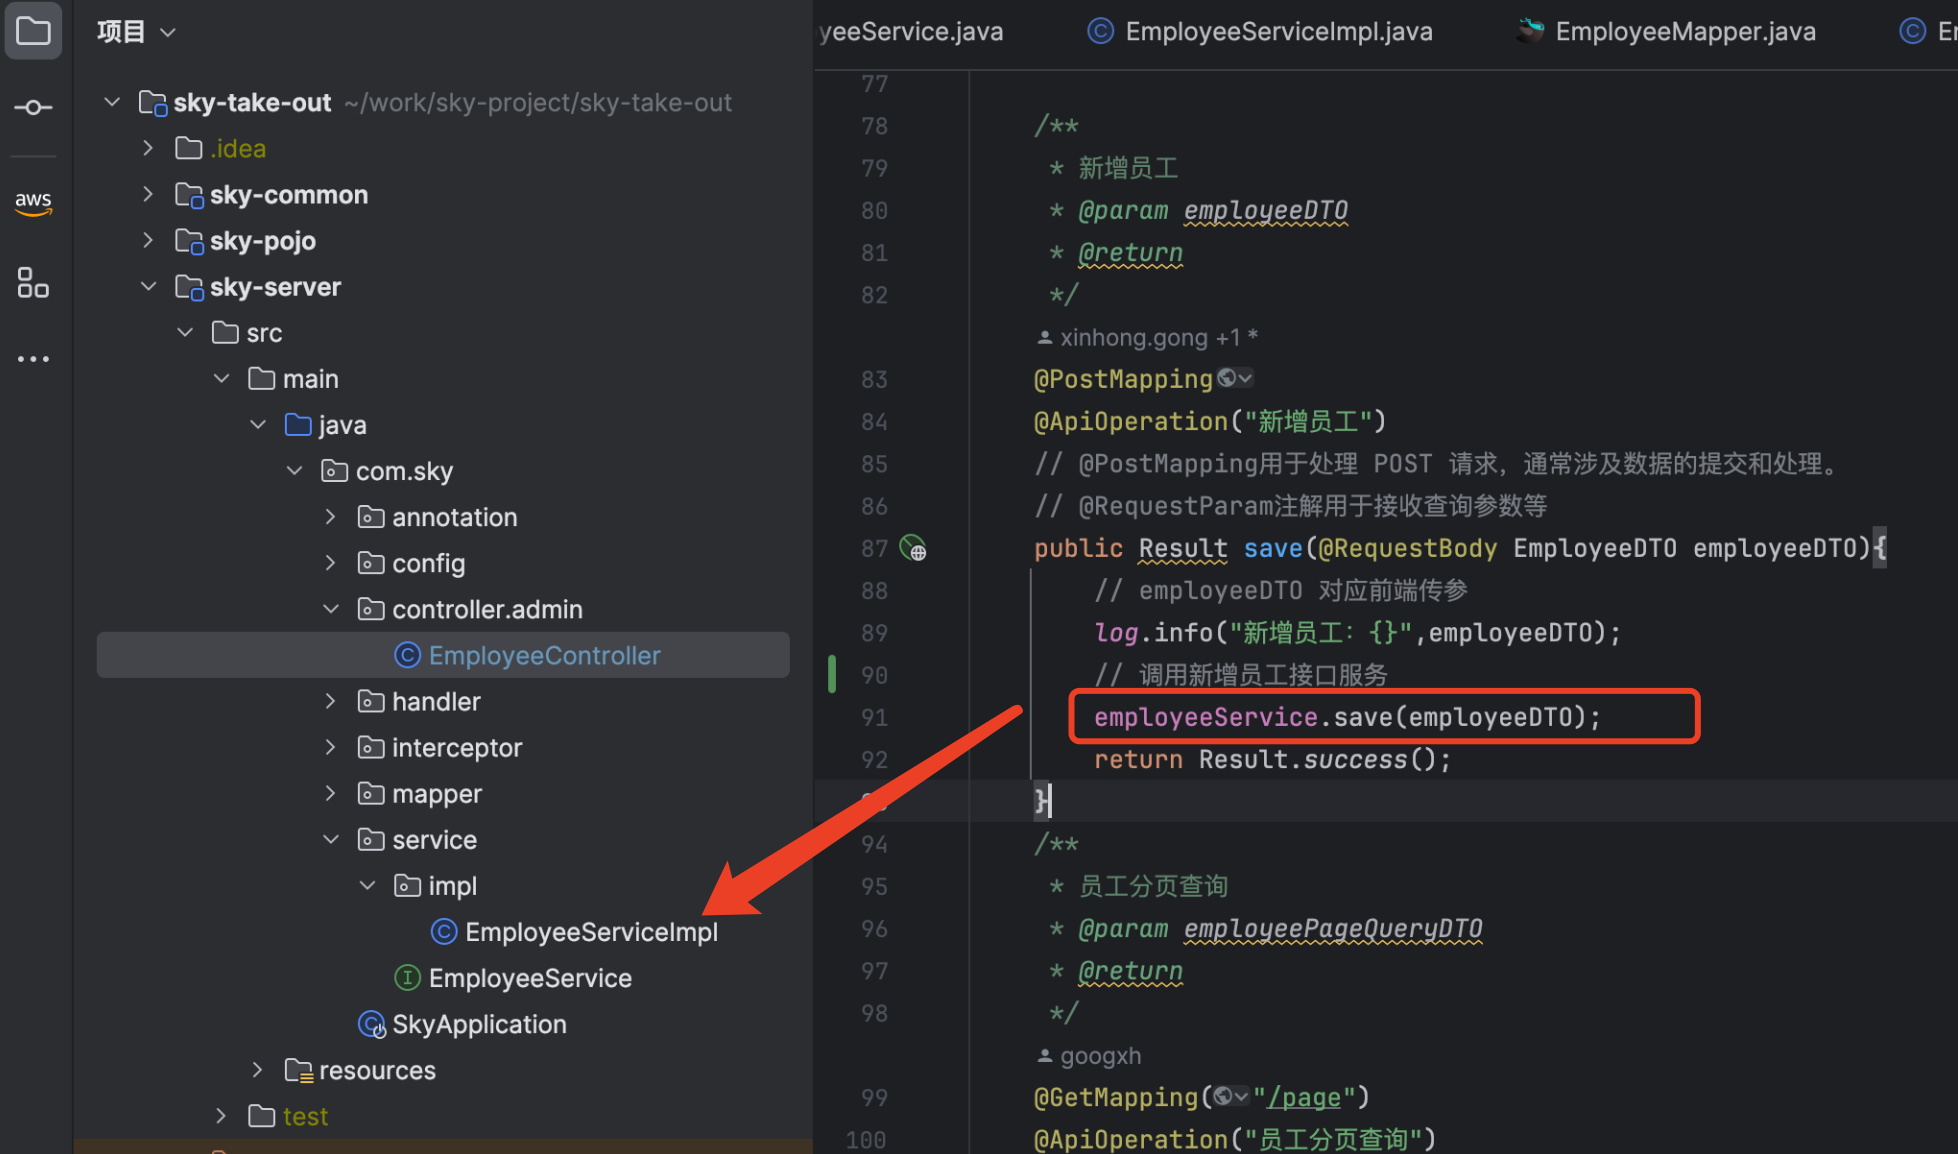The height and width of the screenshot is (1154, 1958).
Task: Collapse the com.sky package
Action: (295, 470)
